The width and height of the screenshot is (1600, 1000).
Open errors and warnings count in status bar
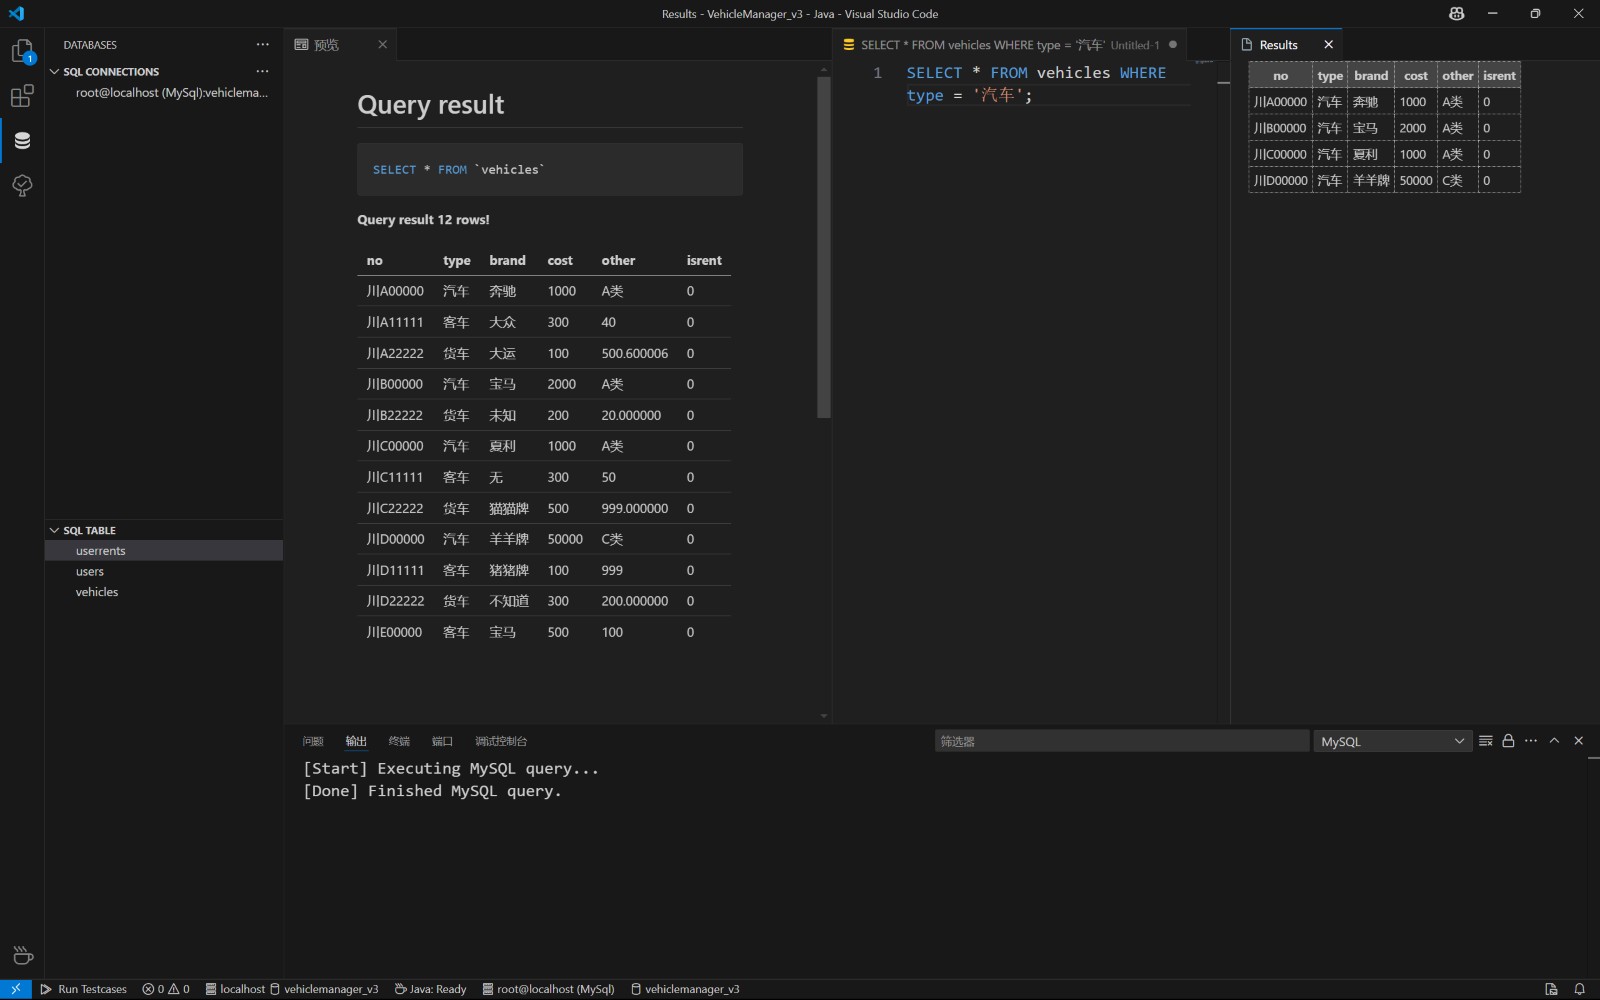click(166, 989)
